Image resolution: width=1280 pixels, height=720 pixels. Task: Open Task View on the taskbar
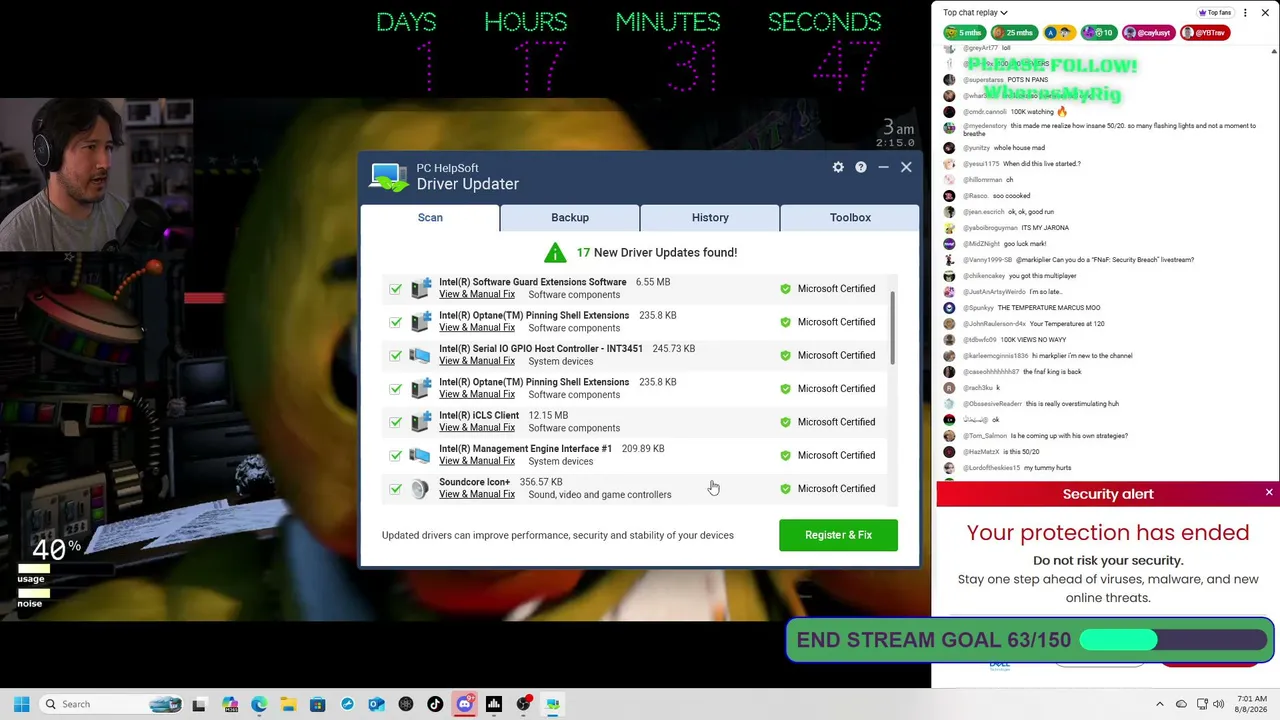pyautogui.click(x=199, y=704)
